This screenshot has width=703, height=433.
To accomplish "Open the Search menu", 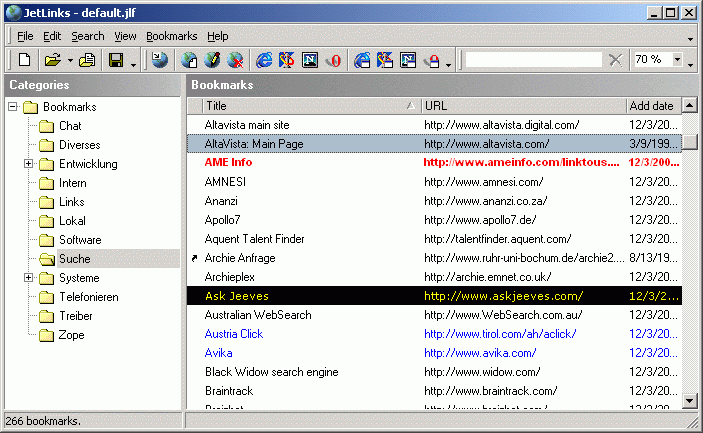I will click(88, 36).
